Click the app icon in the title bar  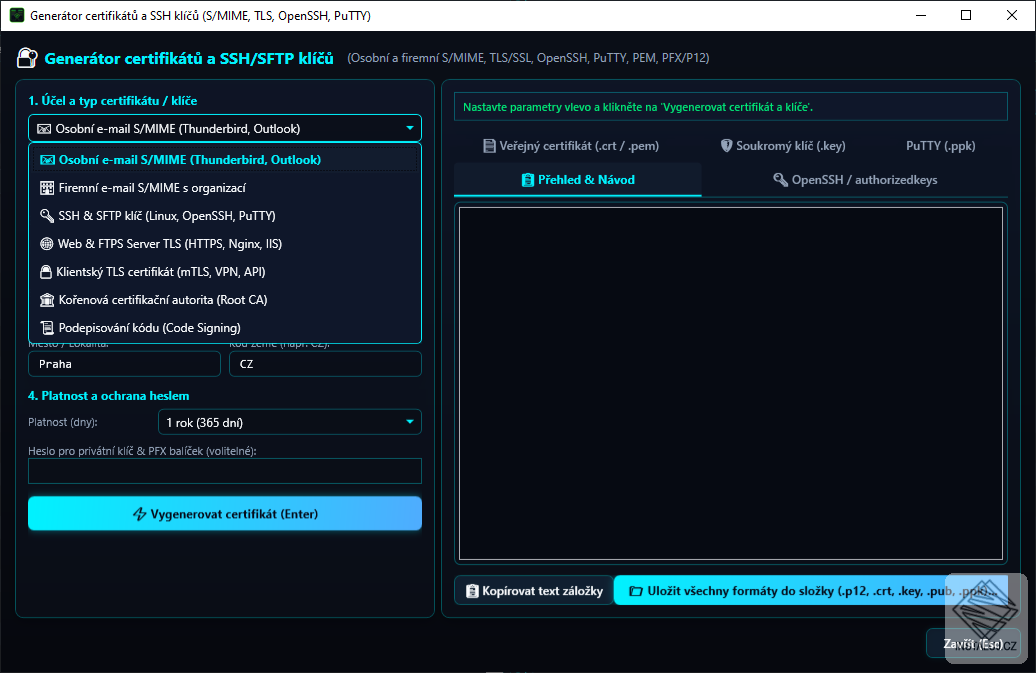point(17,15)
